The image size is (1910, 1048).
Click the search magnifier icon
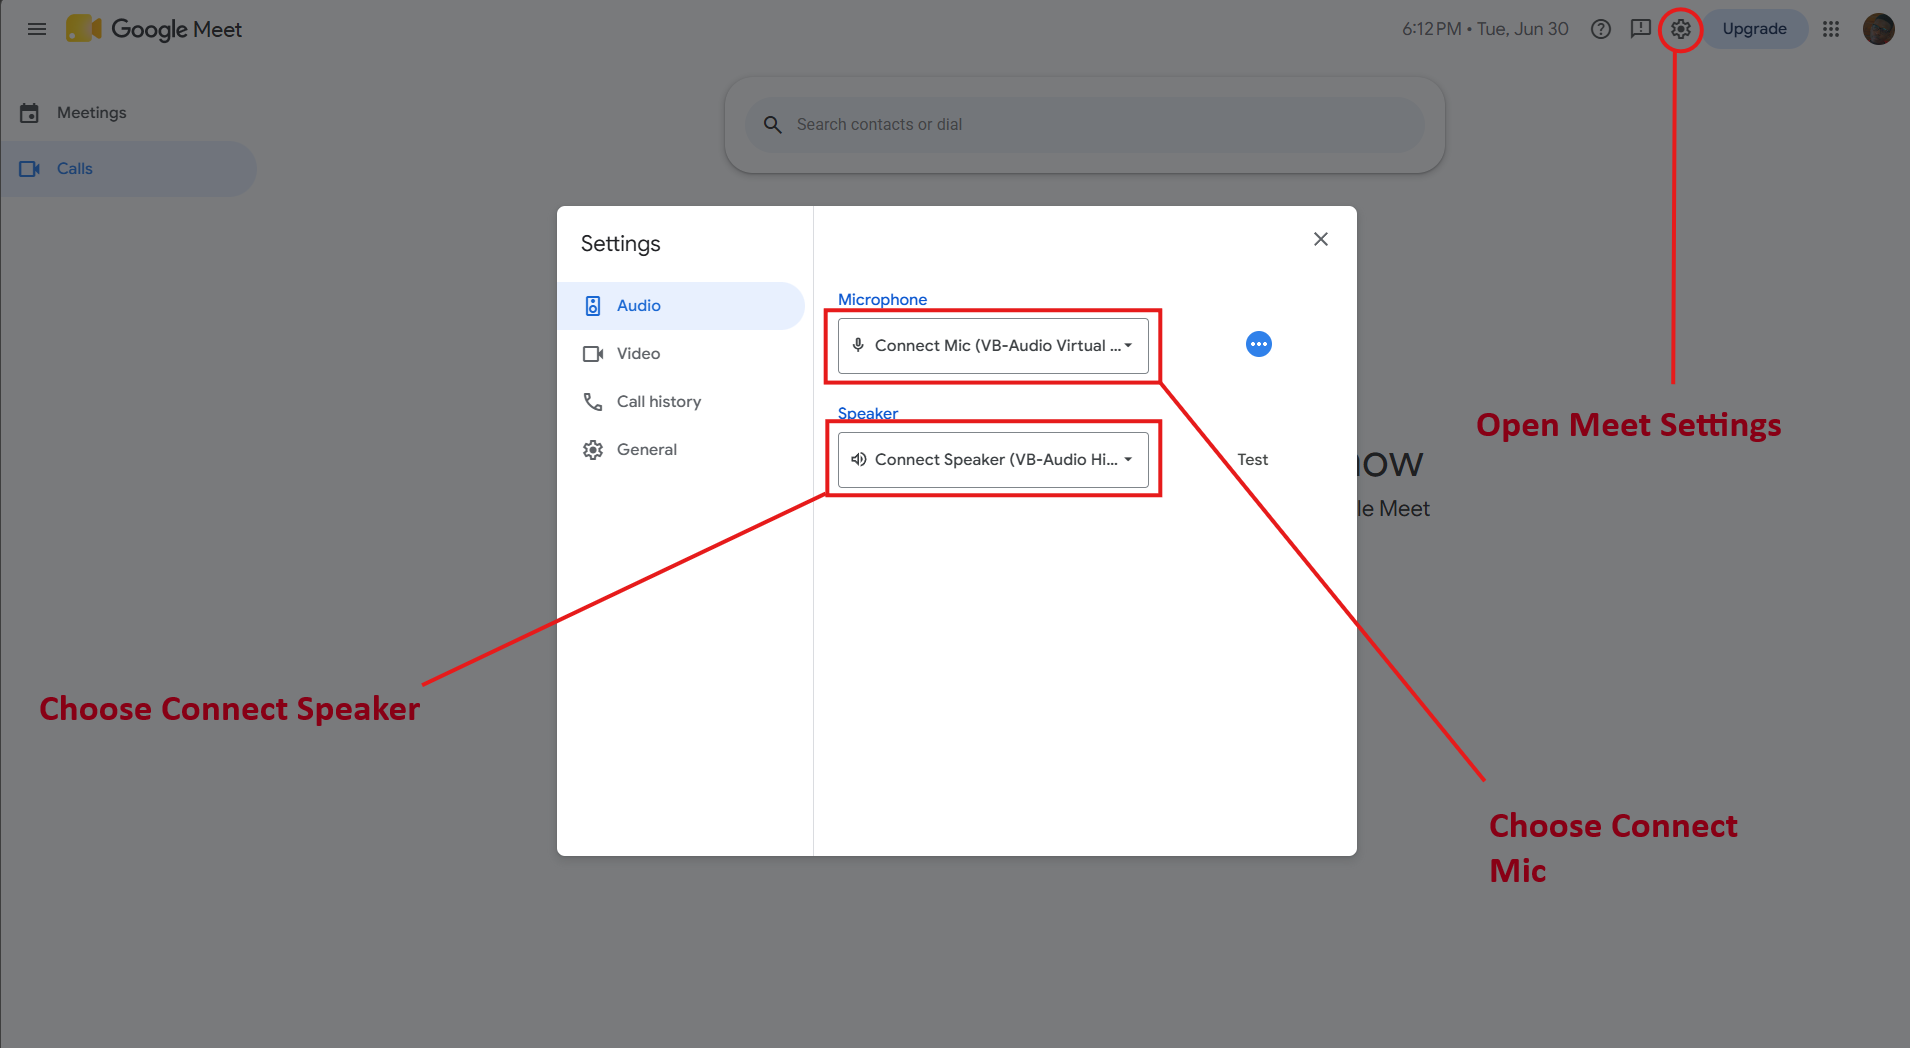coord(773,125)
